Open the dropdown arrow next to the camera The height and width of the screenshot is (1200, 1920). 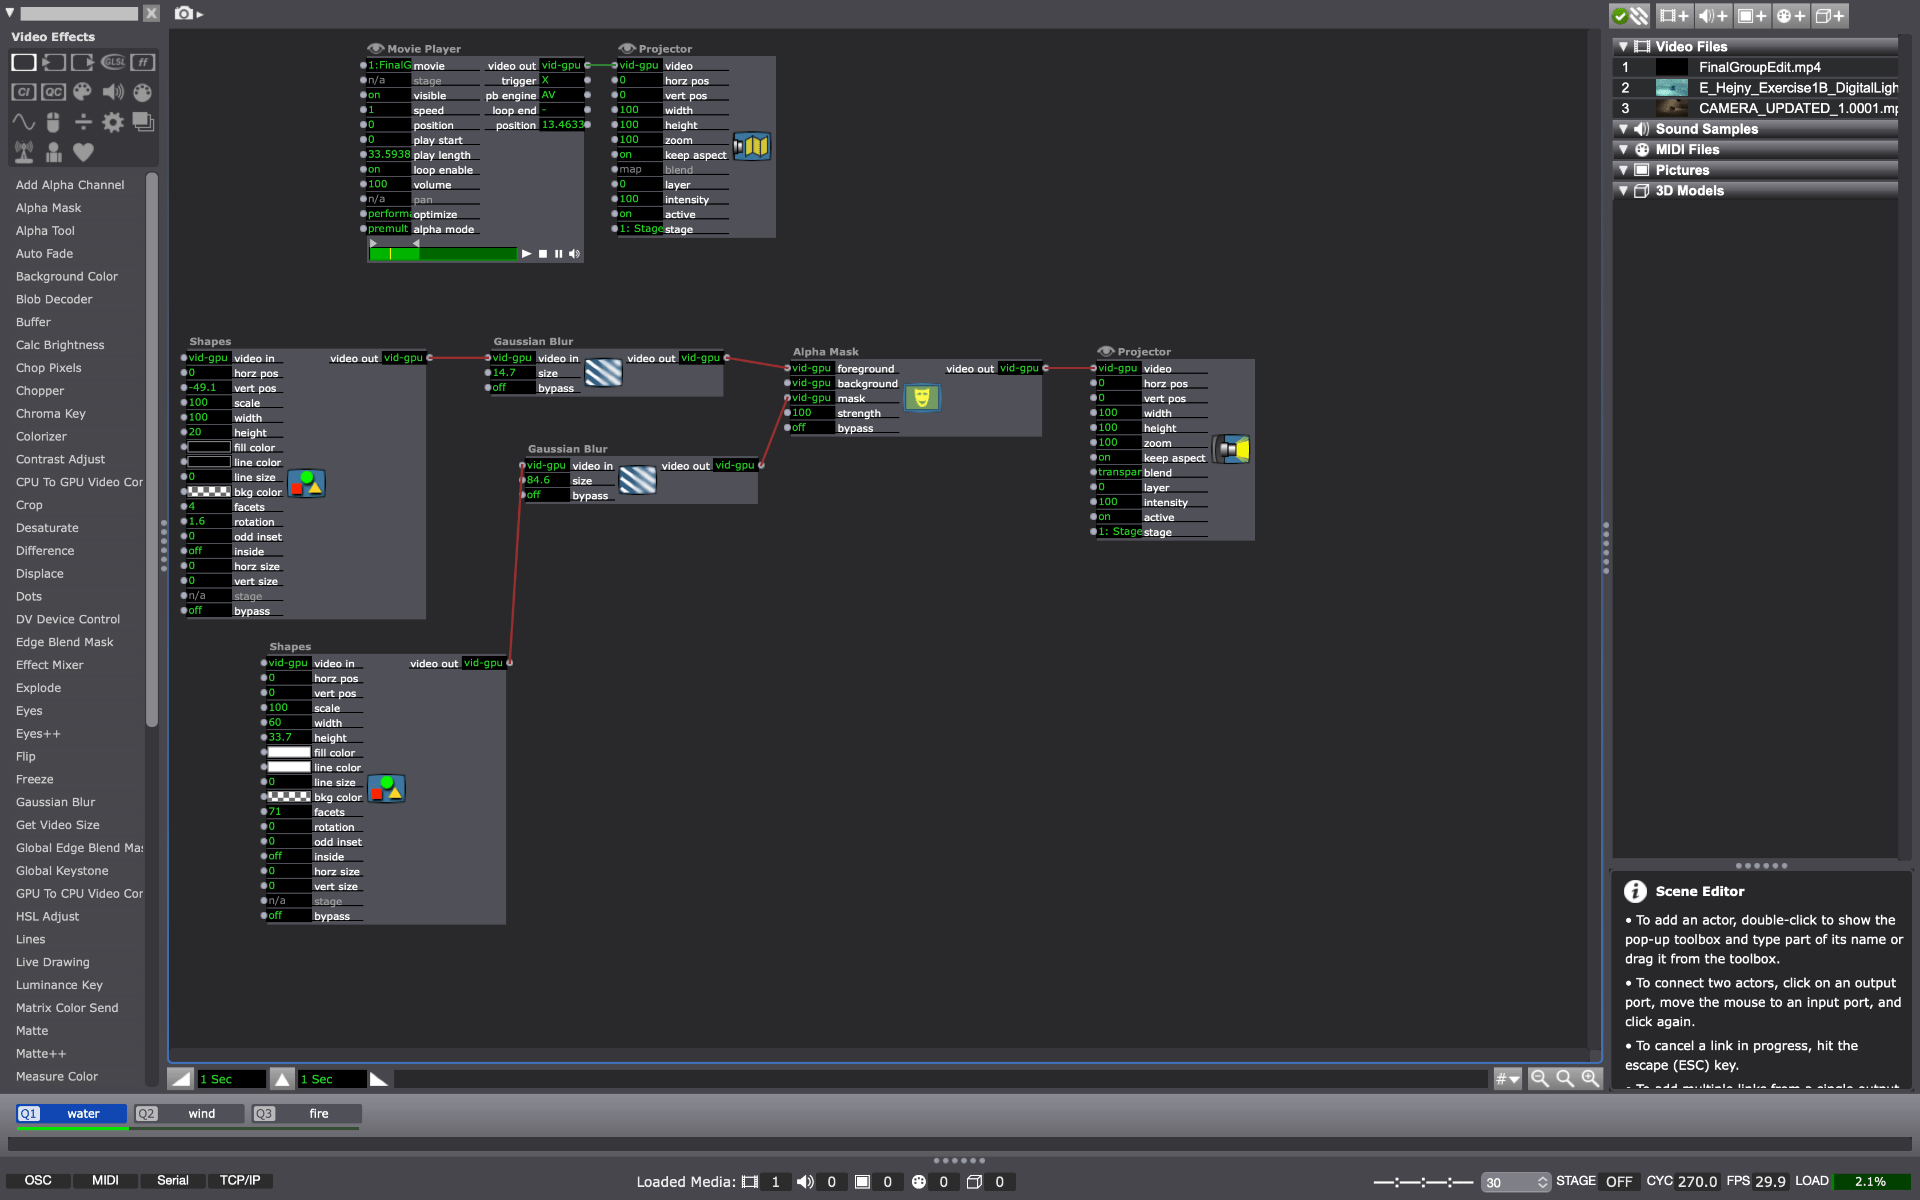(x=200, y=14)
